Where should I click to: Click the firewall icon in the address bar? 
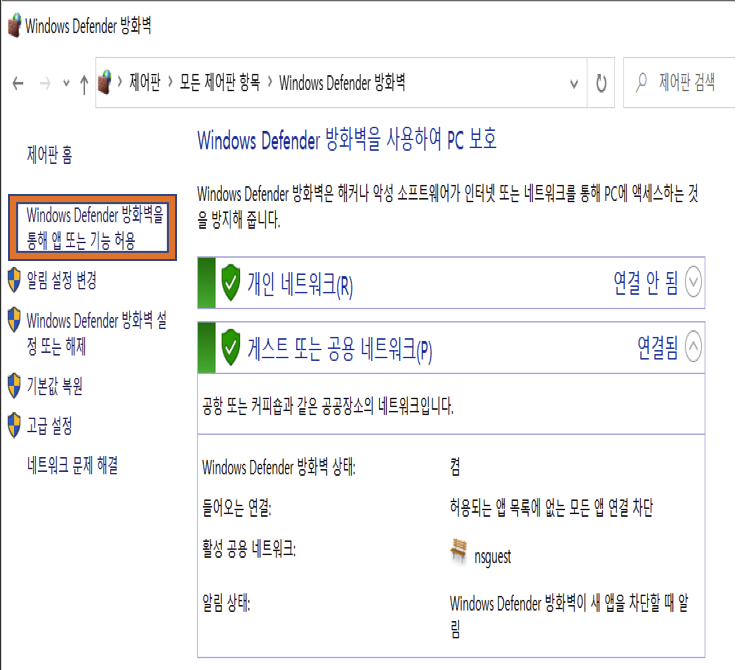[x=104, y=82]
